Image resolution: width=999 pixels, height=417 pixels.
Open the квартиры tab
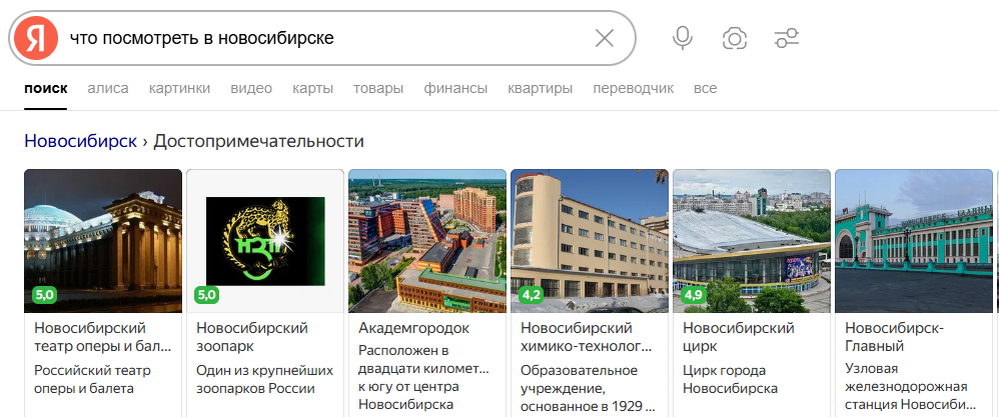point(540,88)
